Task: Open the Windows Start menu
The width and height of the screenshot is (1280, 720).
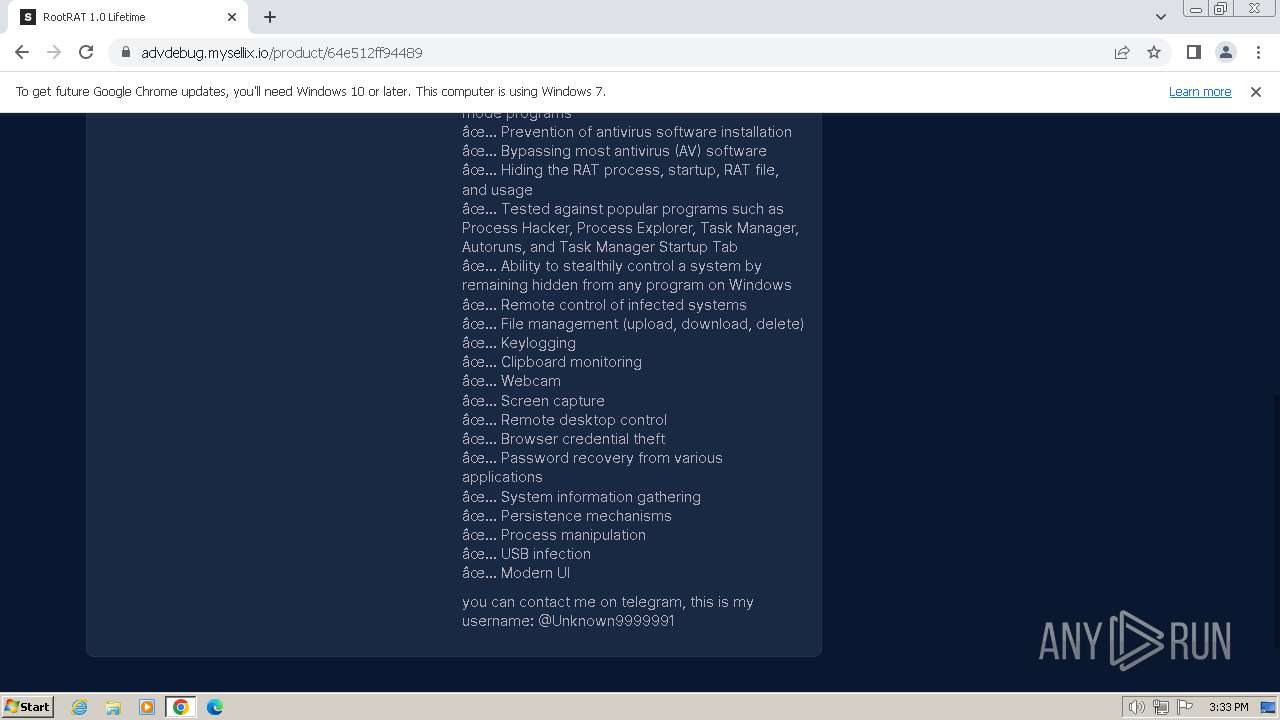Action: tap(27, 706)
